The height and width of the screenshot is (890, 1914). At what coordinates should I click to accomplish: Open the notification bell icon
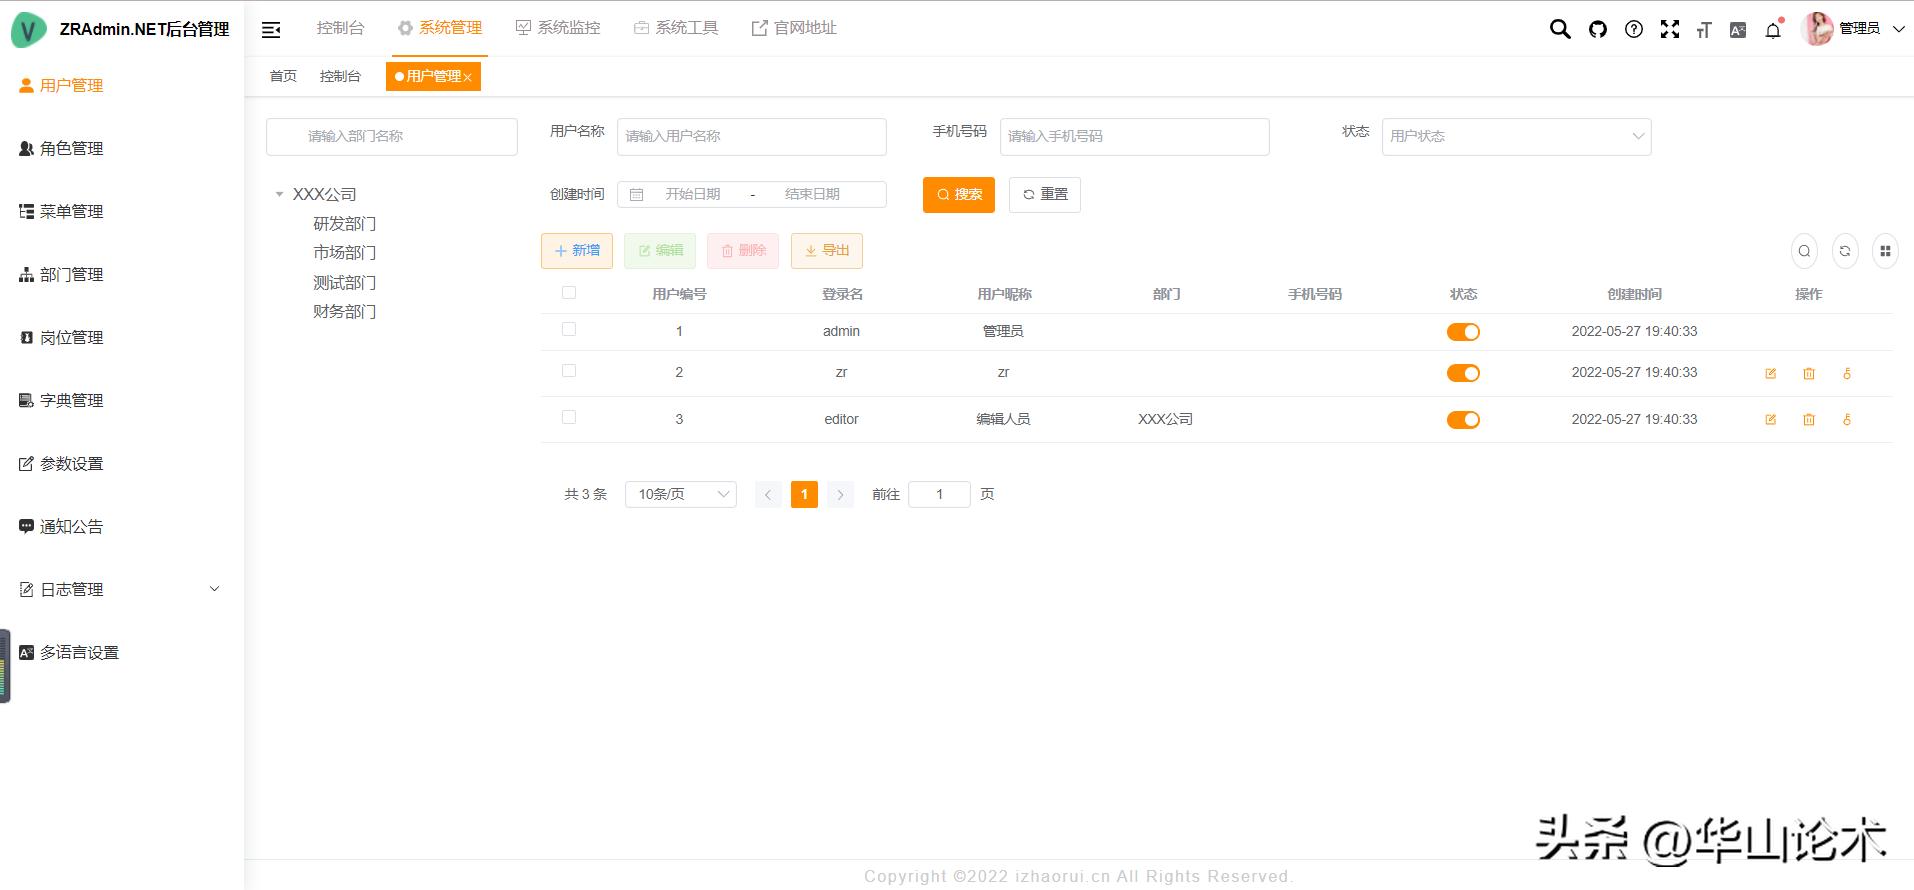click(1774, 29)
